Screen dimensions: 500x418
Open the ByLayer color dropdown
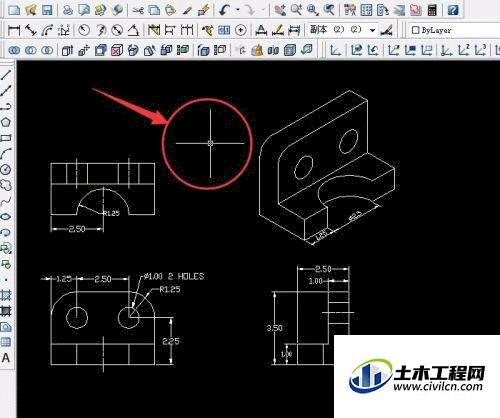point(455,30)
